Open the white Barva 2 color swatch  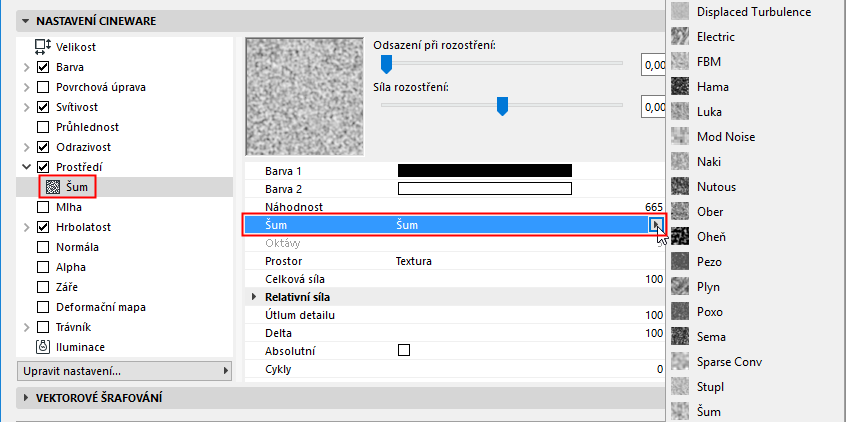(485, 189)
